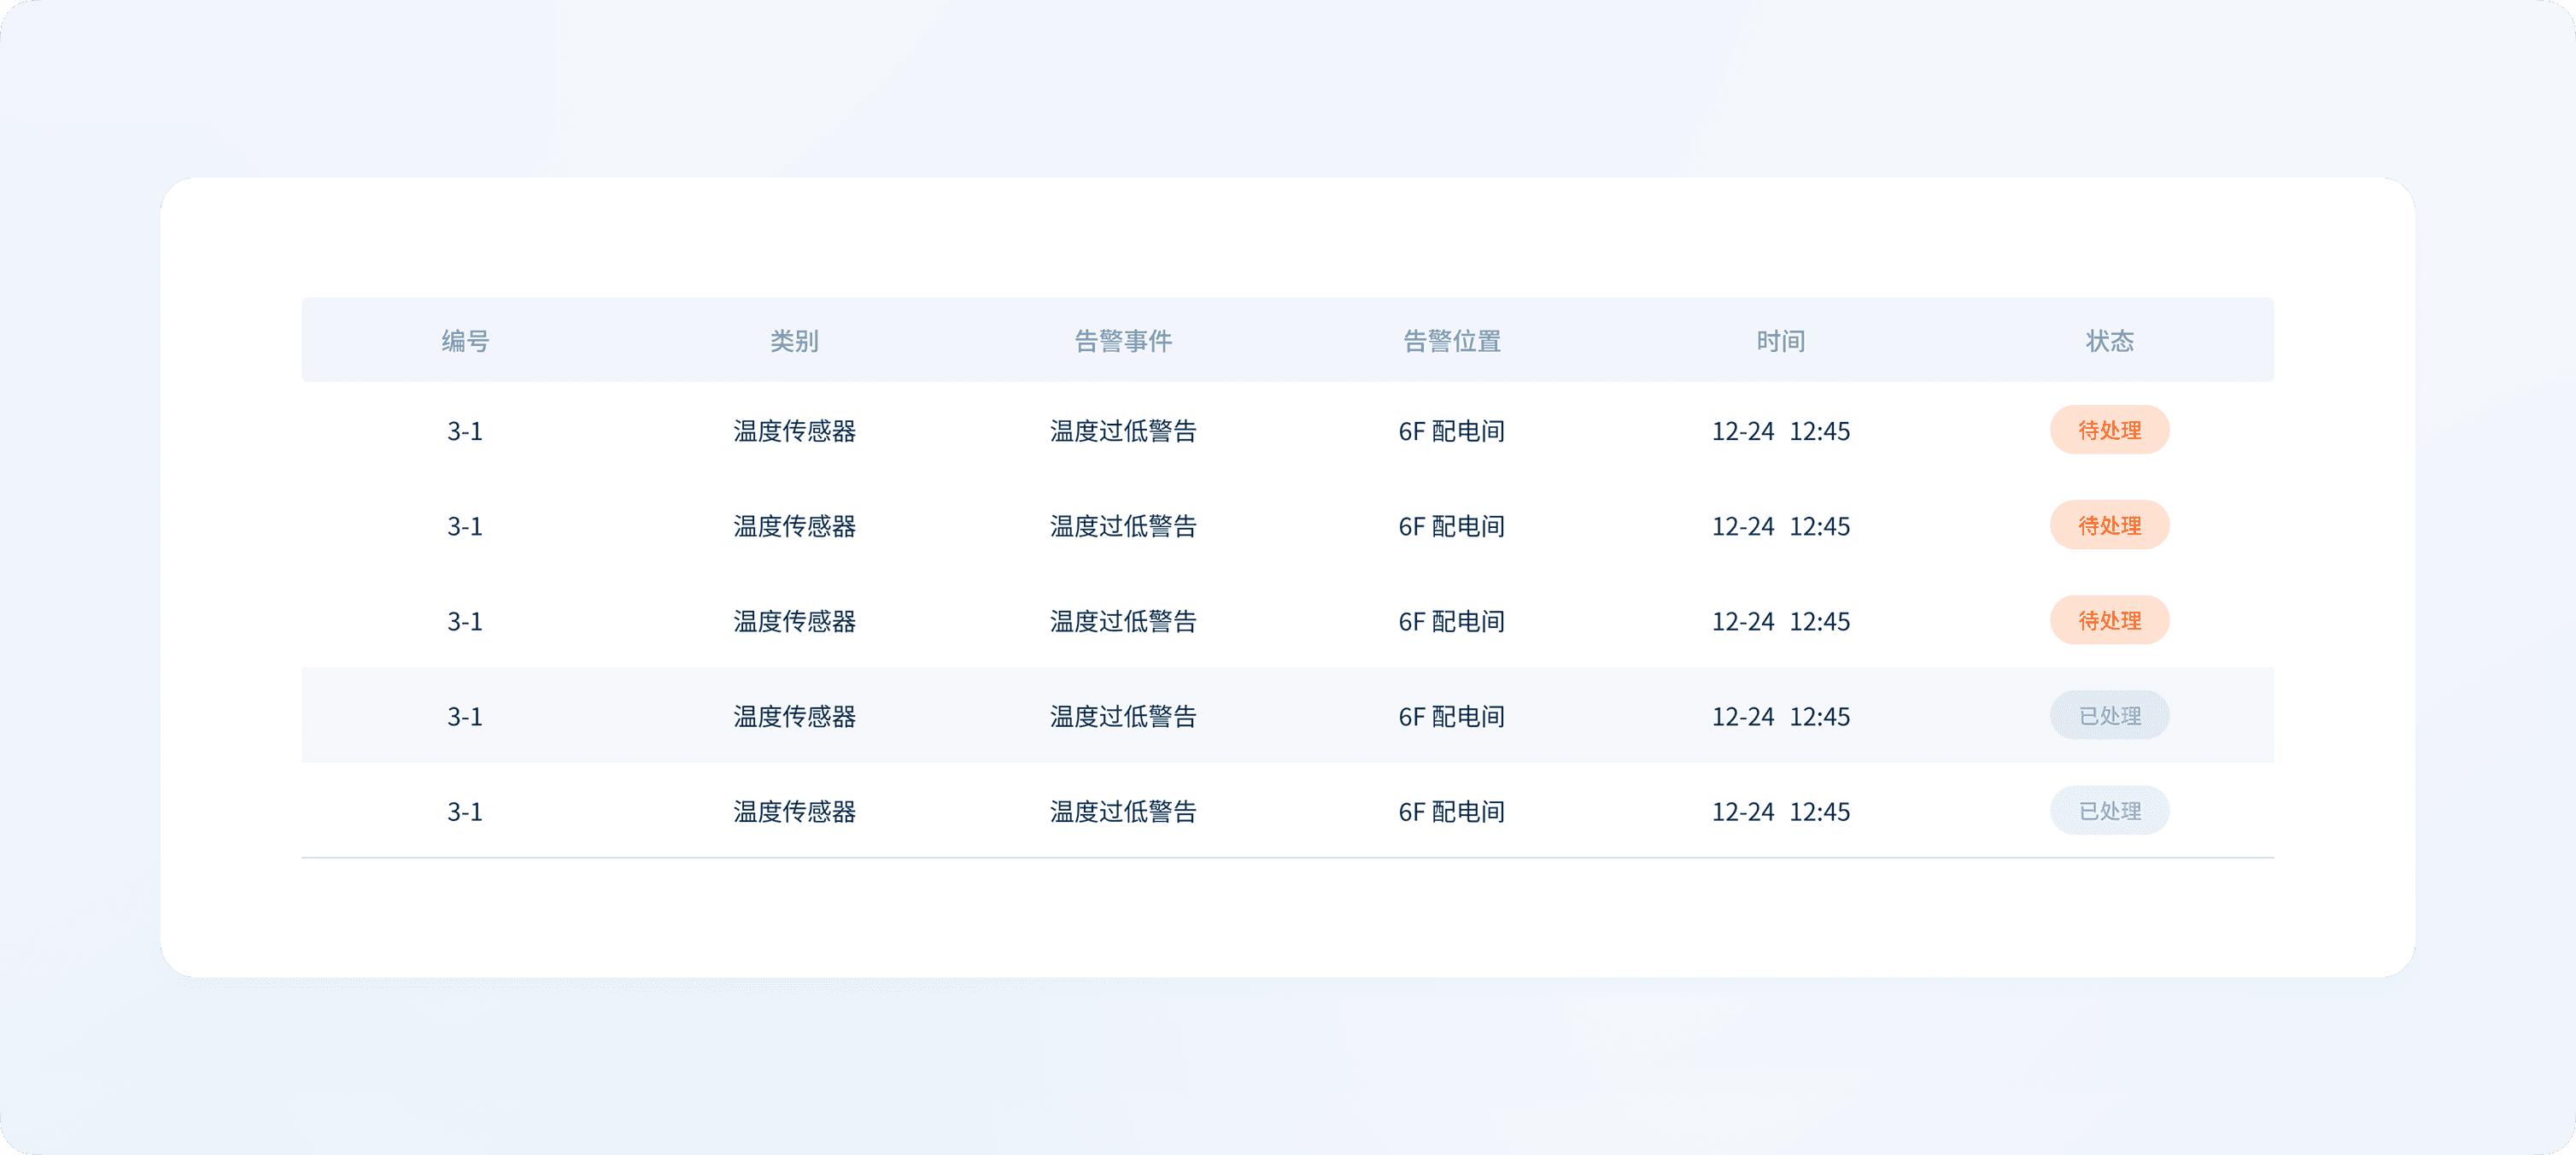Click the first row's 待处理 badge
Screen dimensions: 2576x1155
click(x=2109, y=430)
